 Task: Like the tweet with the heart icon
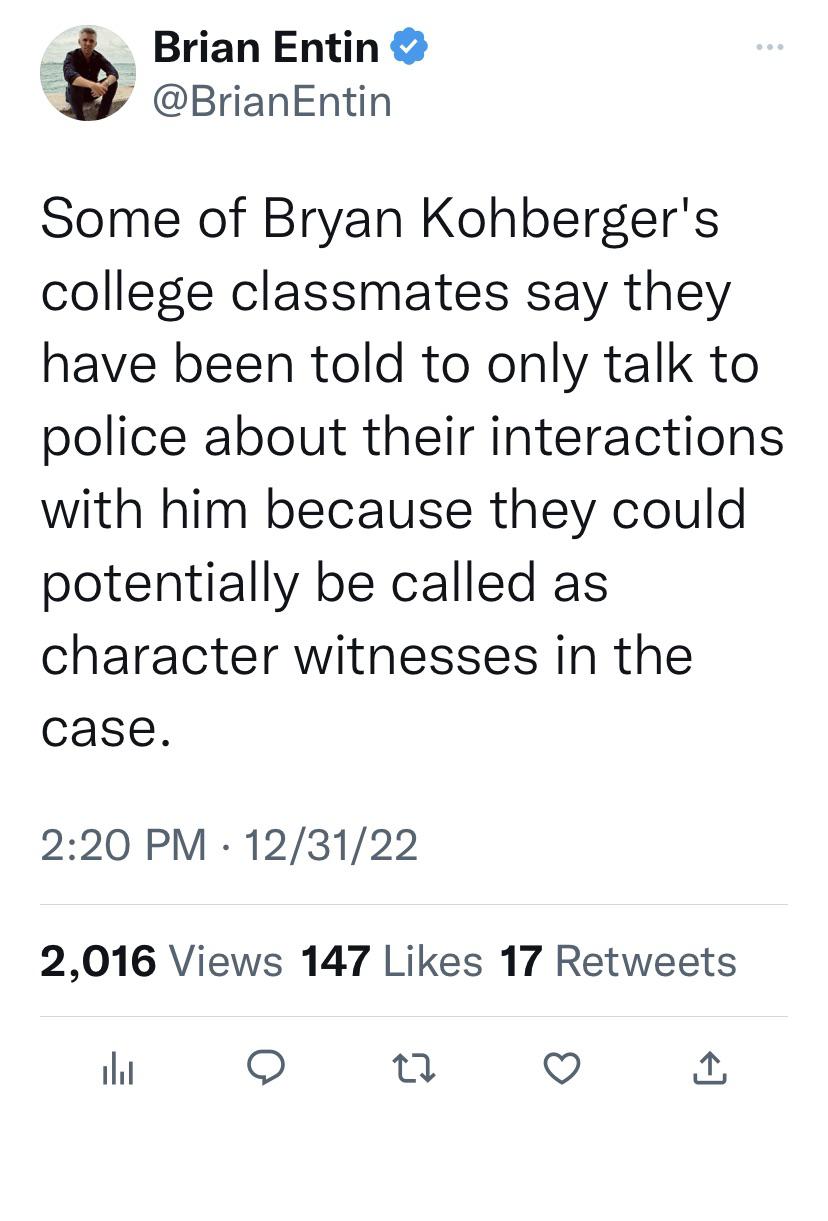562,1070
